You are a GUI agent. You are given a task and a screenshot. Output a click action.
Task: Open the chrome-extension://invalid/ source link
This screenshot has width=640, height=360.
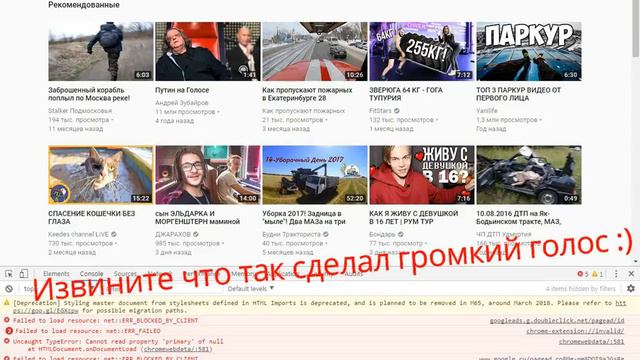click(575, 331)
